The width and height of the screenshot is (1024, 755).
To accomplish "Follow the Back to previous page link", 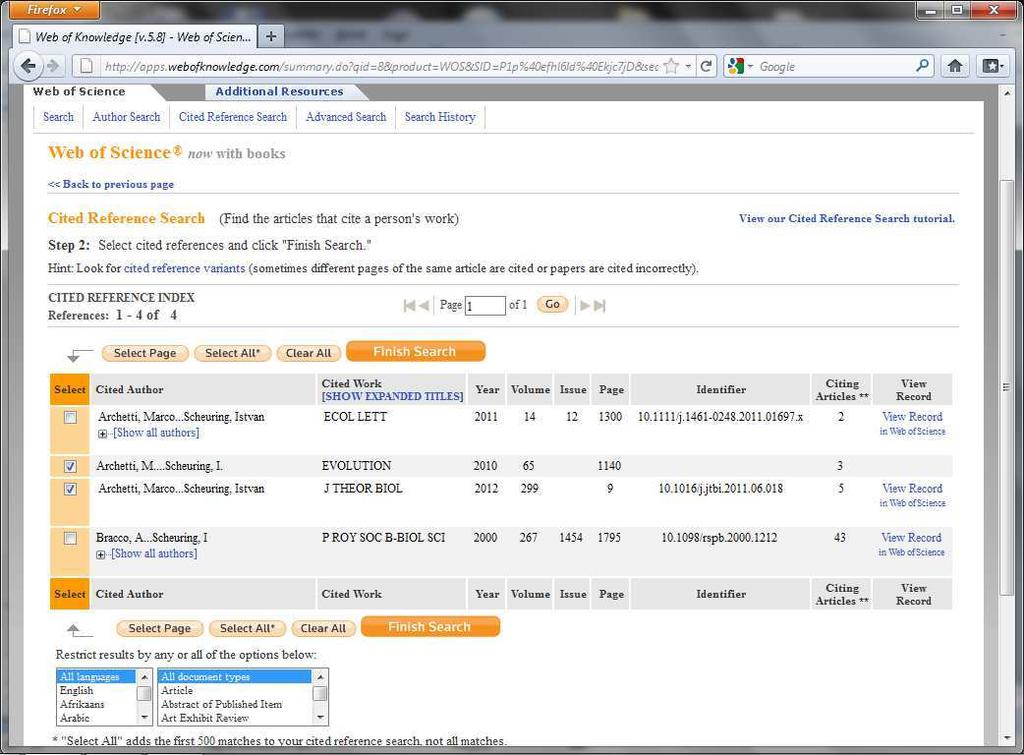I will pos(111,184).
